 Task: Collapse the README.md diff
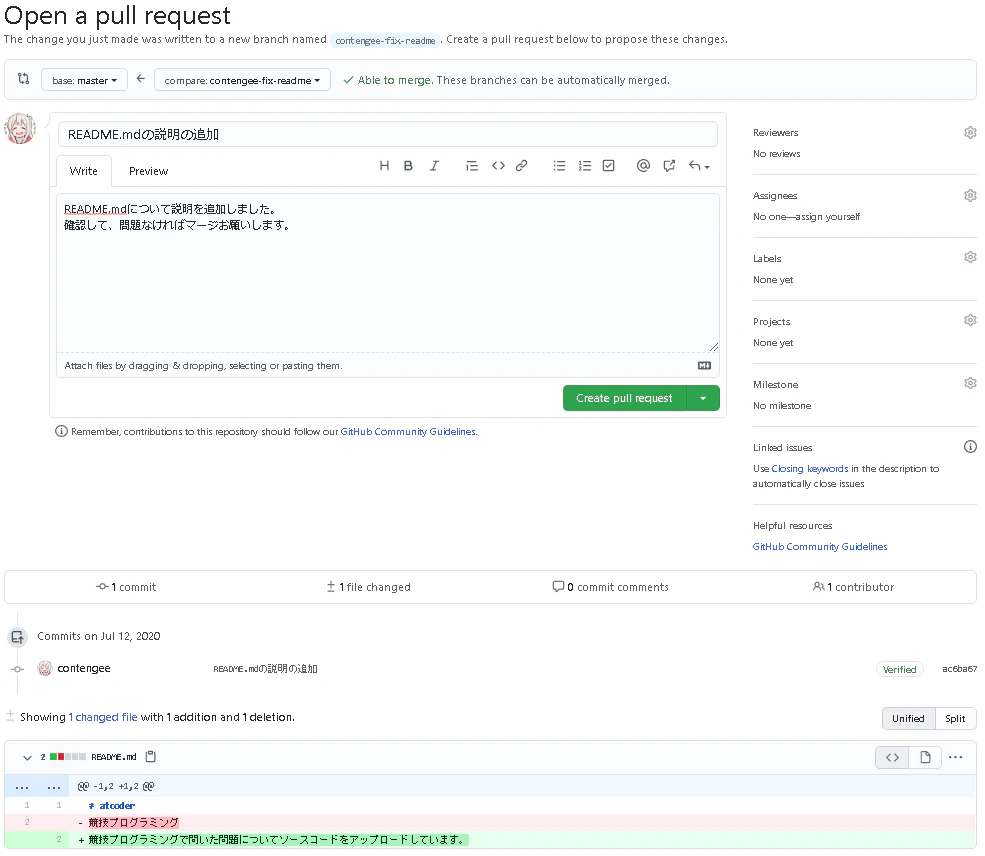click(27, 757)
